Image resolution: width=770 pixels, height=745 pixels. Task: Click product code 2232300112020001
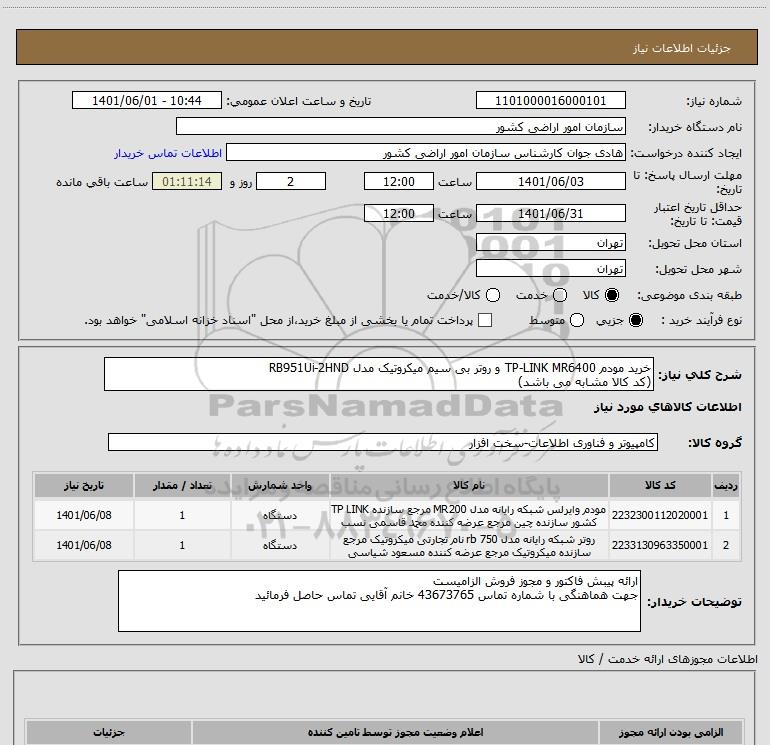[660, 515]
